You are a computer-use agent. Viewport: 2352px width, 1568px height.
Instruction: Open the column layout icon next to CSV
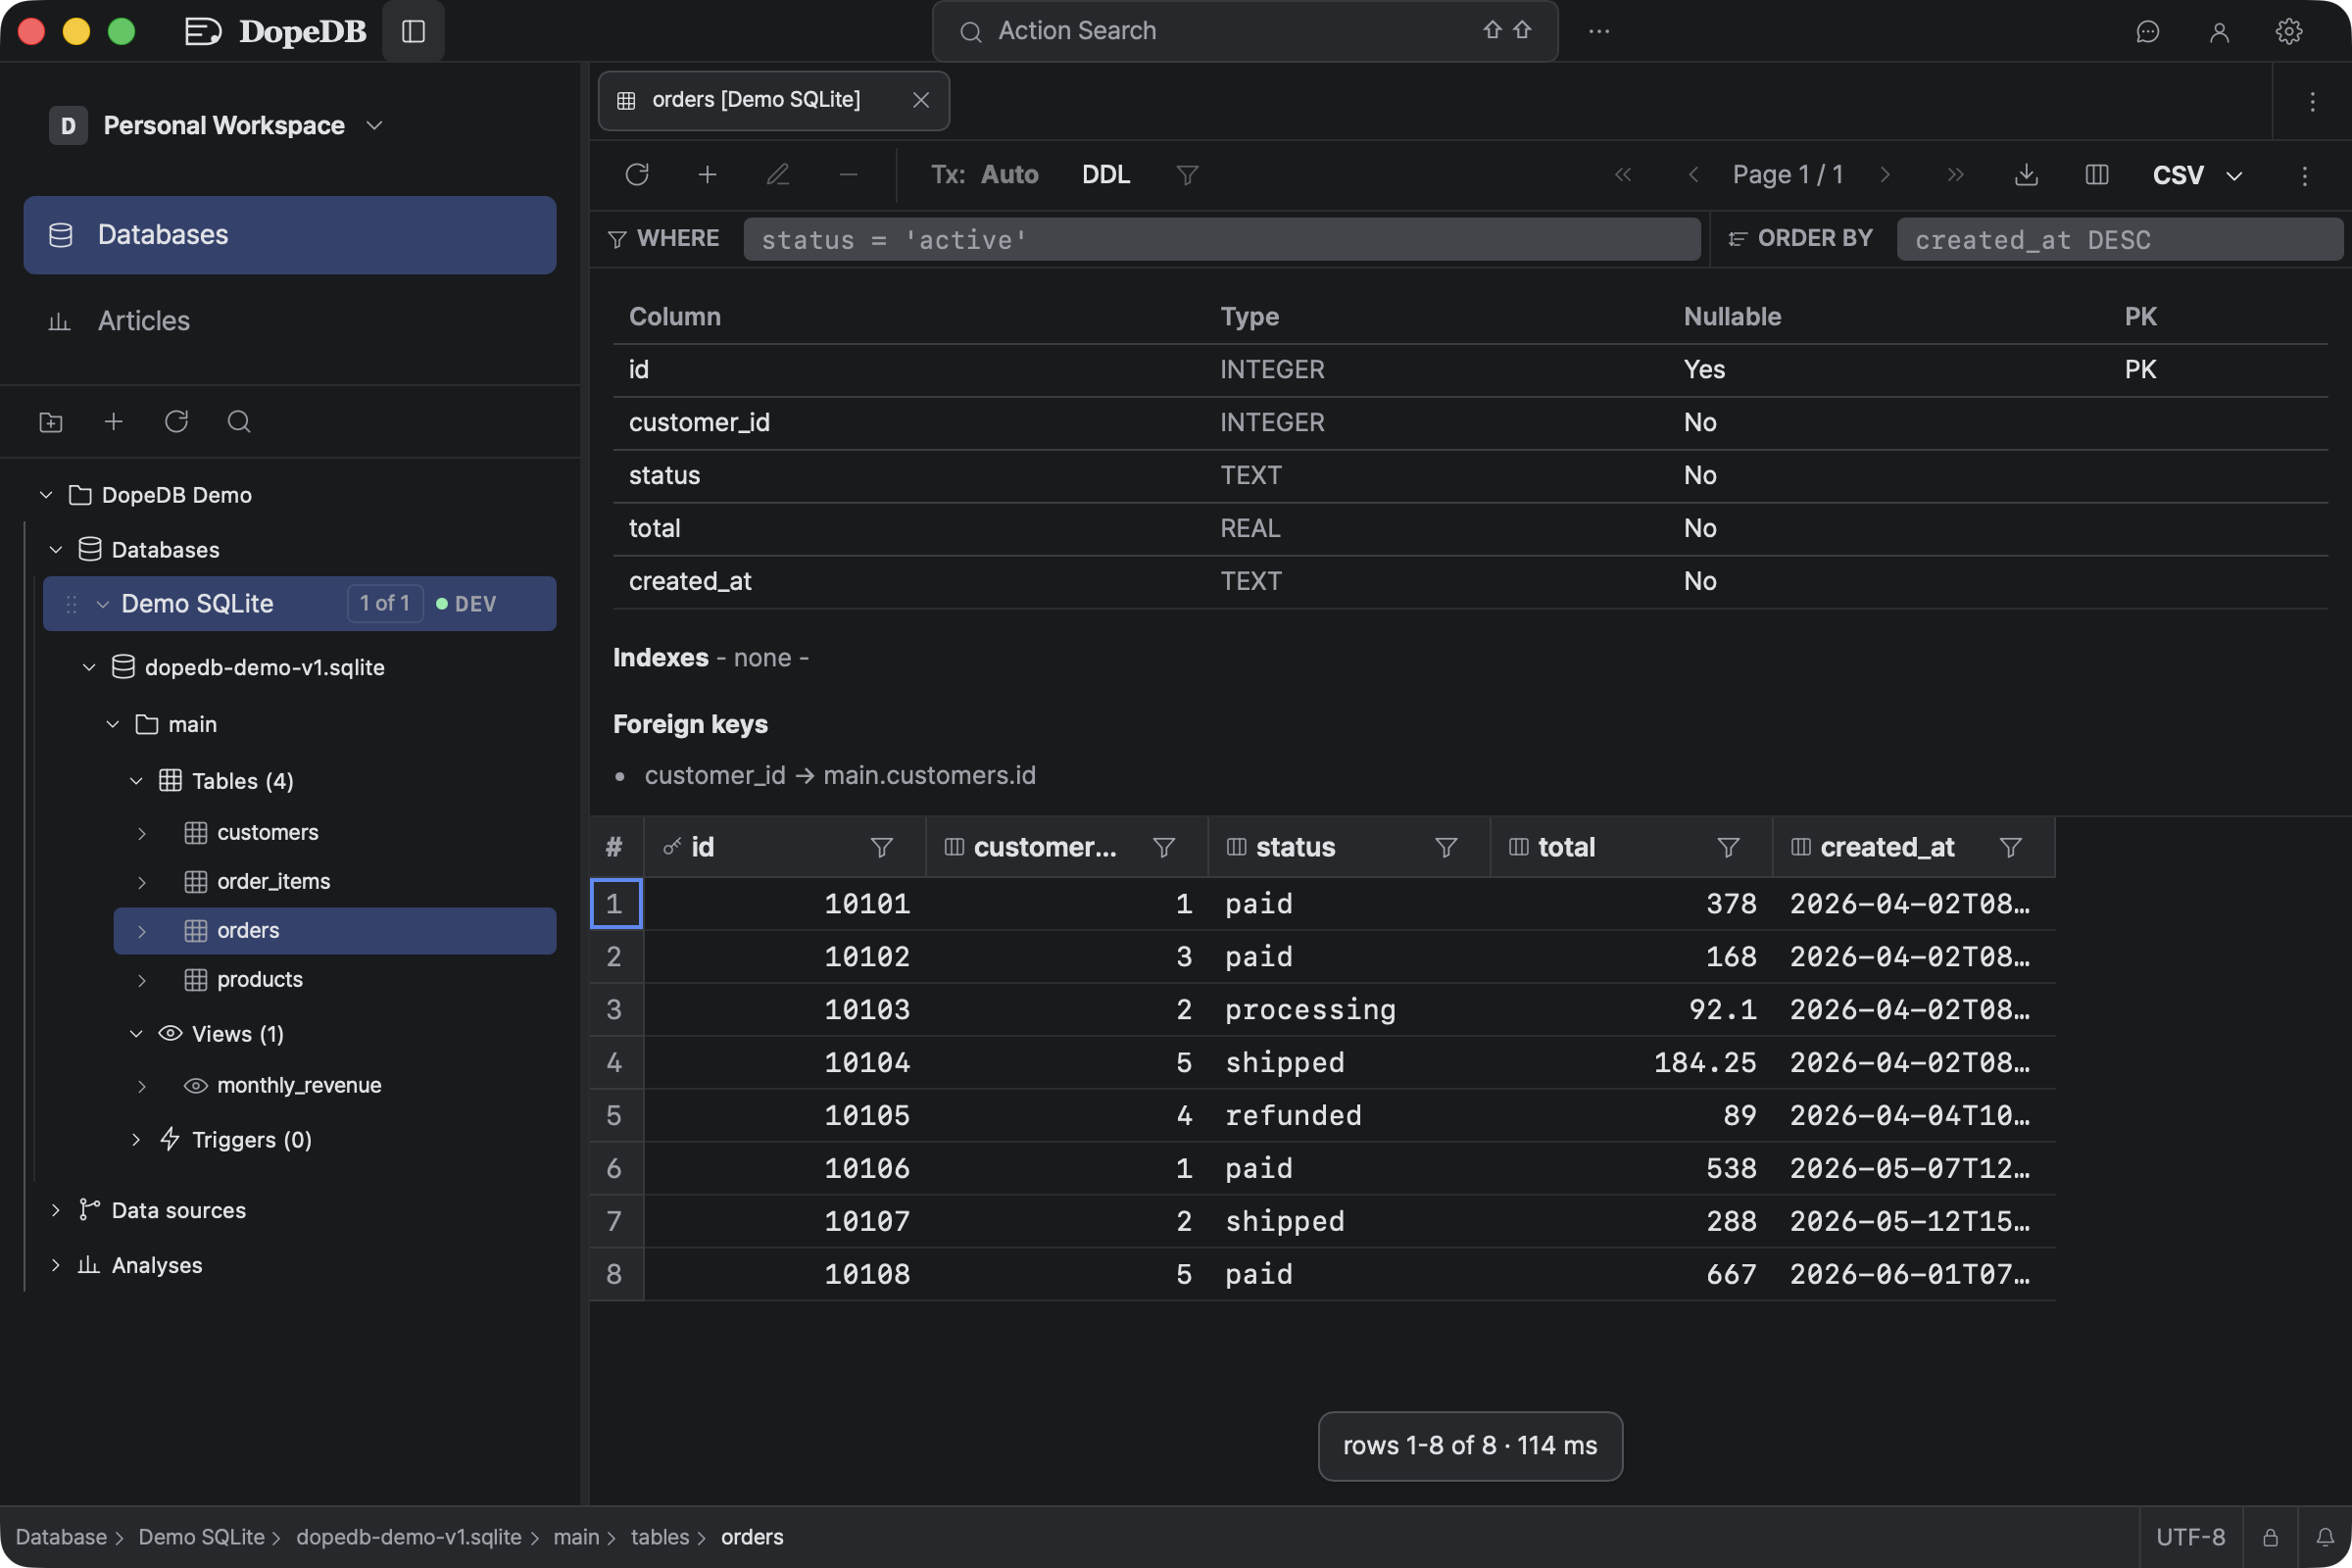tap(2096, 175)
